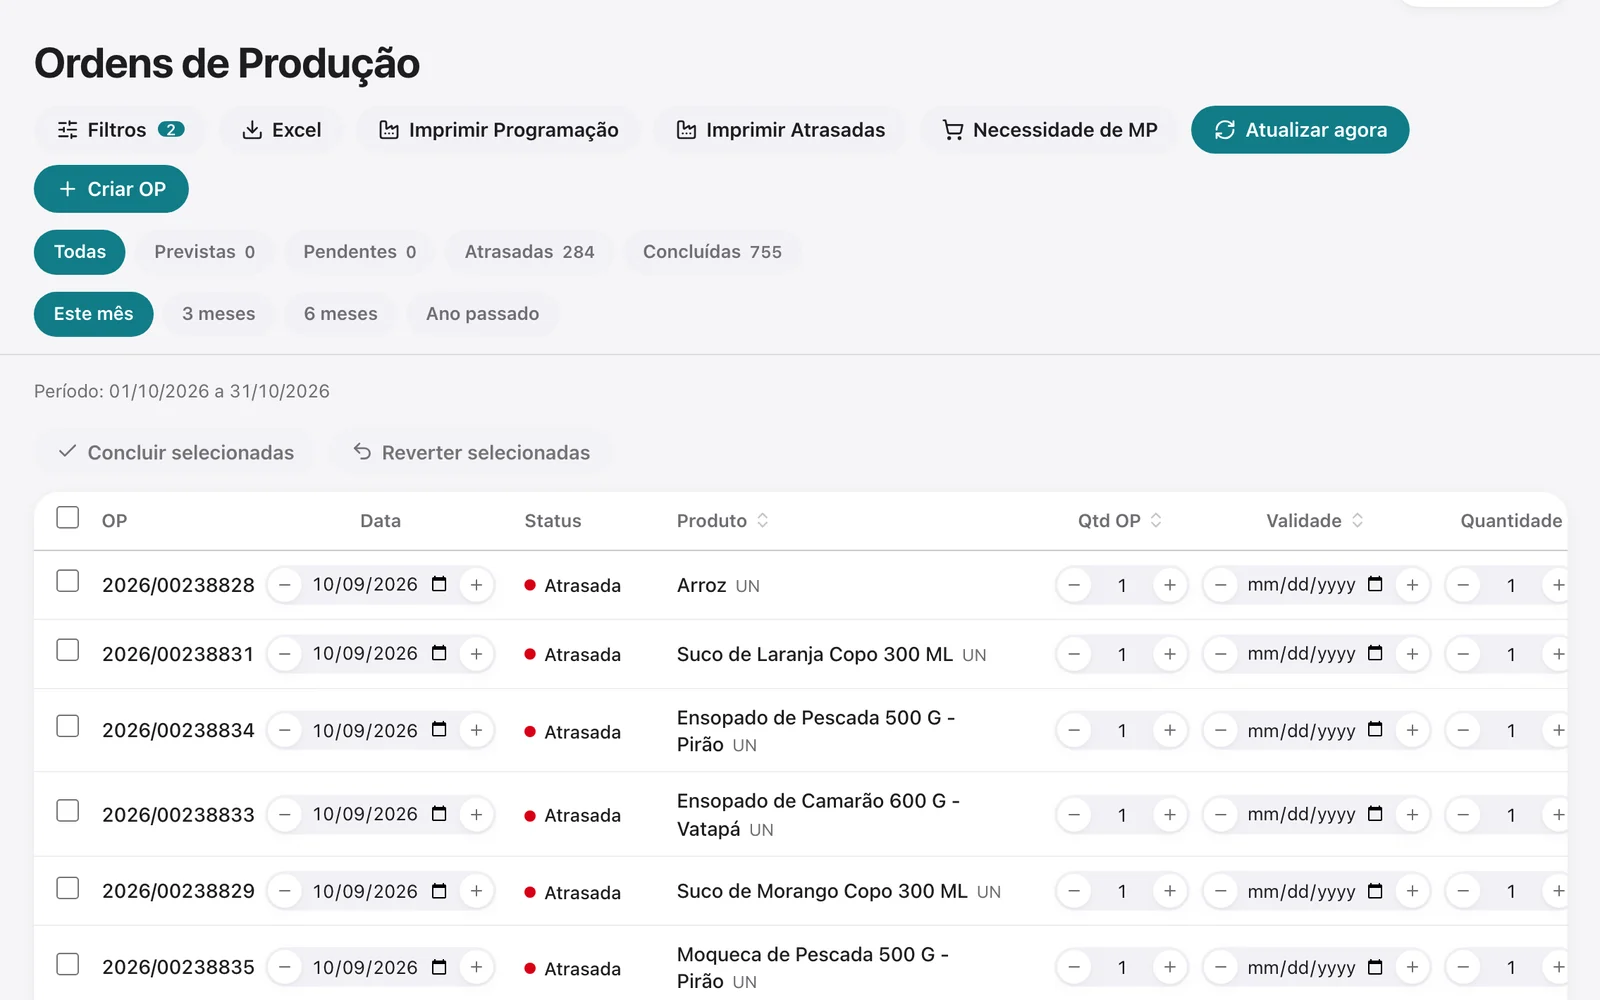Open Data calendar picker in Ensopado de Pescada row

tap(439, 730)
